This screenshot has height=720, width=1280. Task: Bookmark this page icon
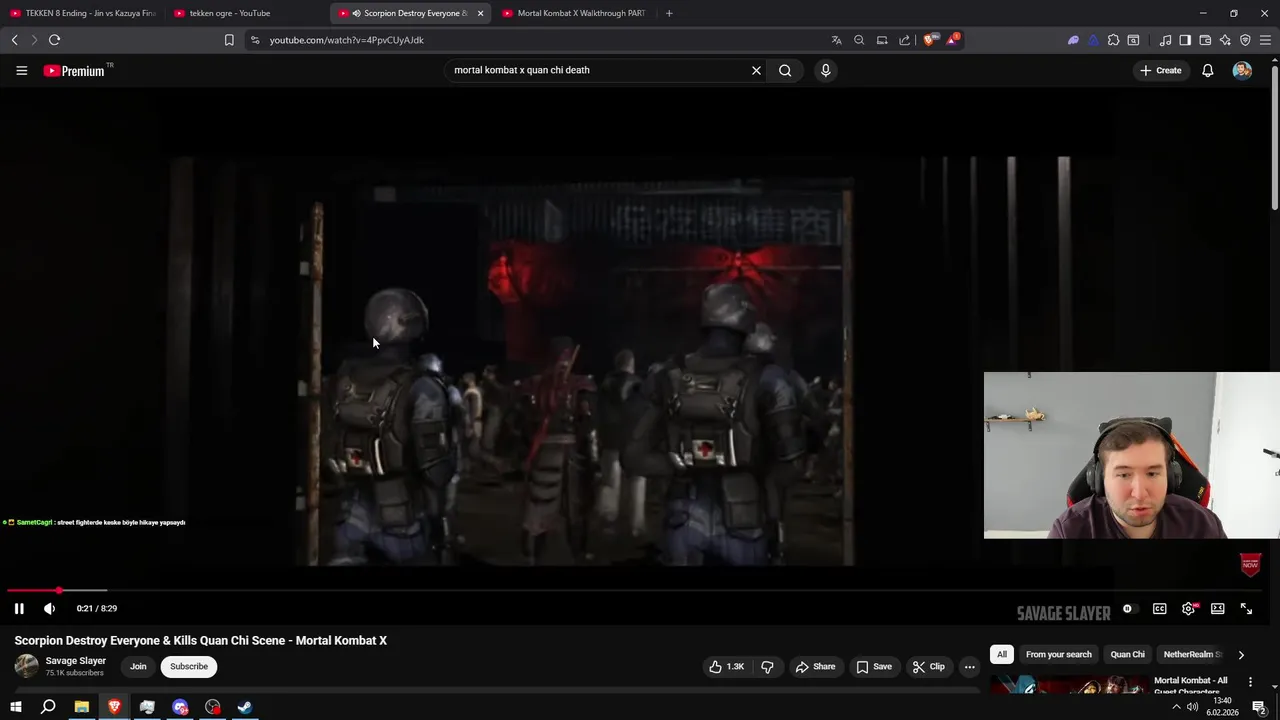tap(229, 40)
